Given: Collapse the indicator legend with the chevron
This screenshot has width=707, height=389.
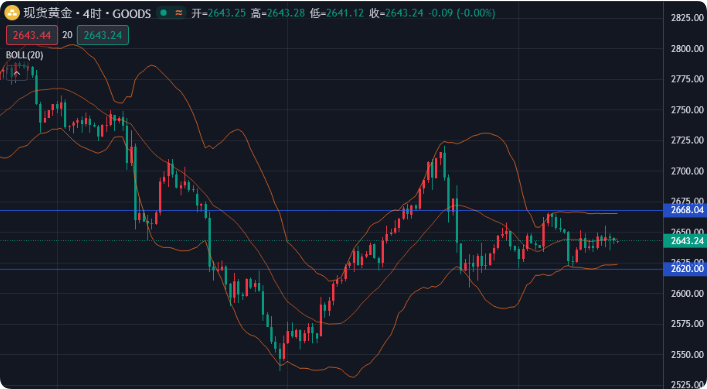Looking at the screenshot, I should [17, 73].
